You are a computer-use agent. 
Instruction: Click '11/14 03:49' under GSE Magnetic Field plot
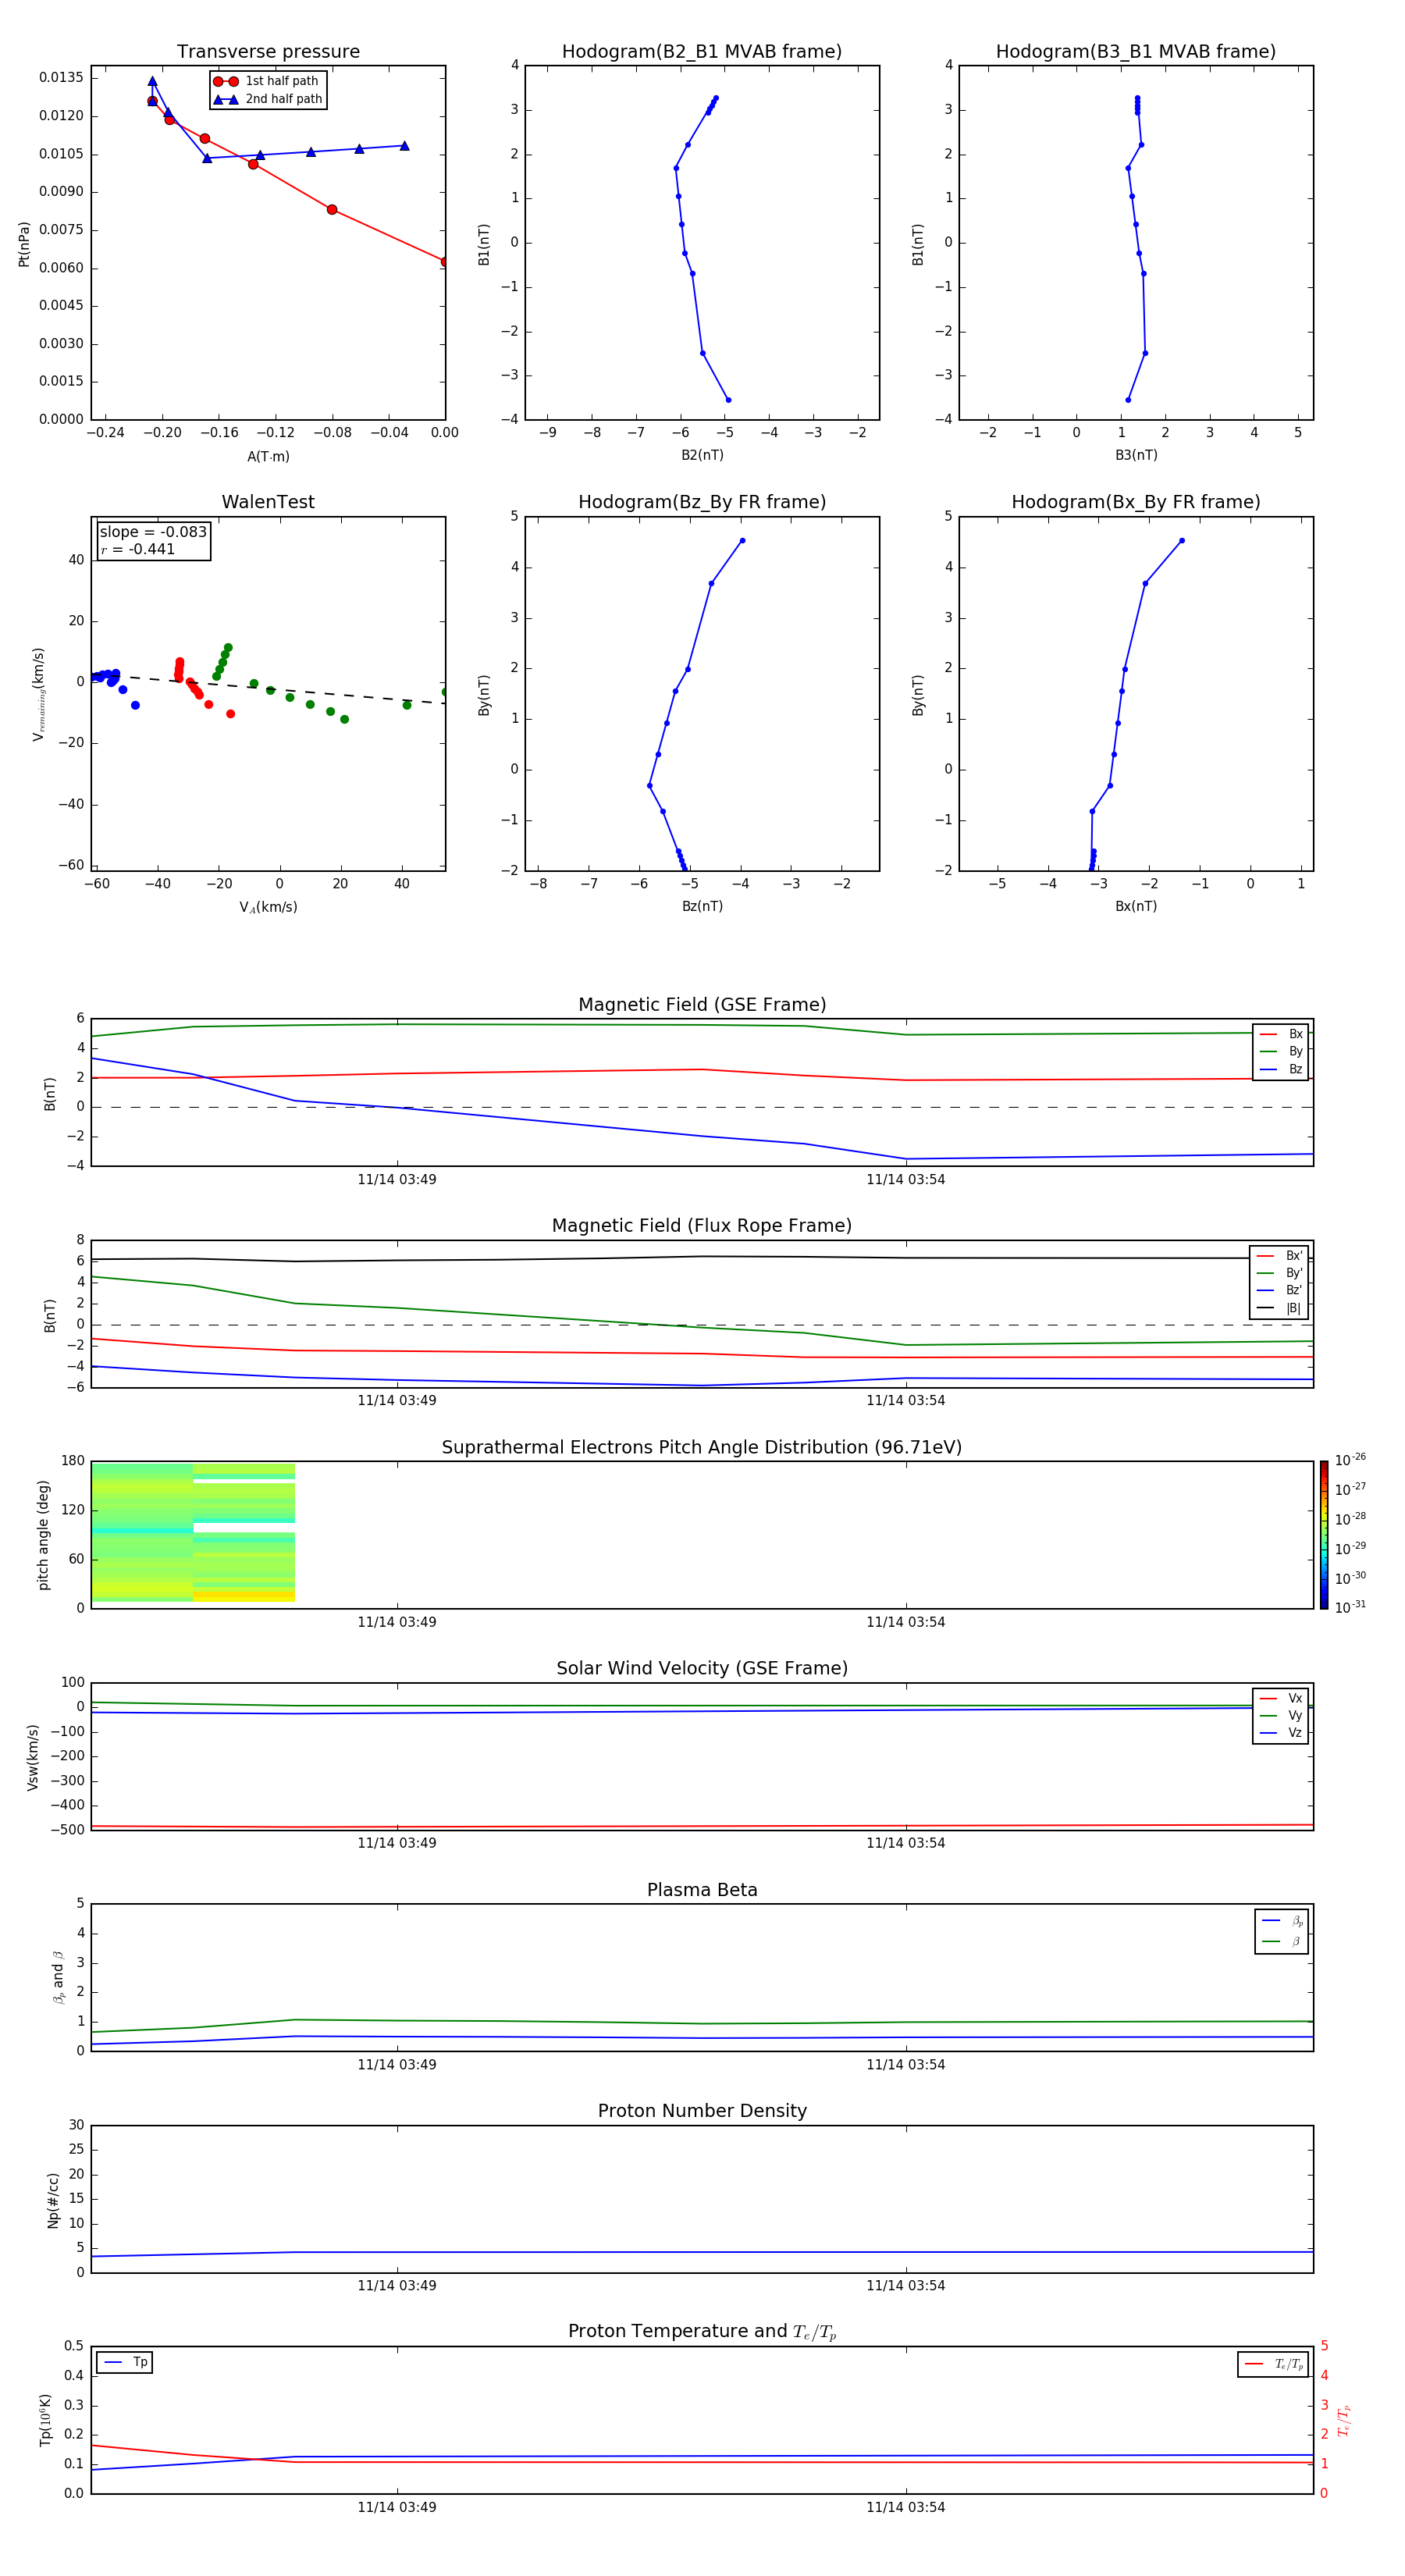coord(397,1180)
